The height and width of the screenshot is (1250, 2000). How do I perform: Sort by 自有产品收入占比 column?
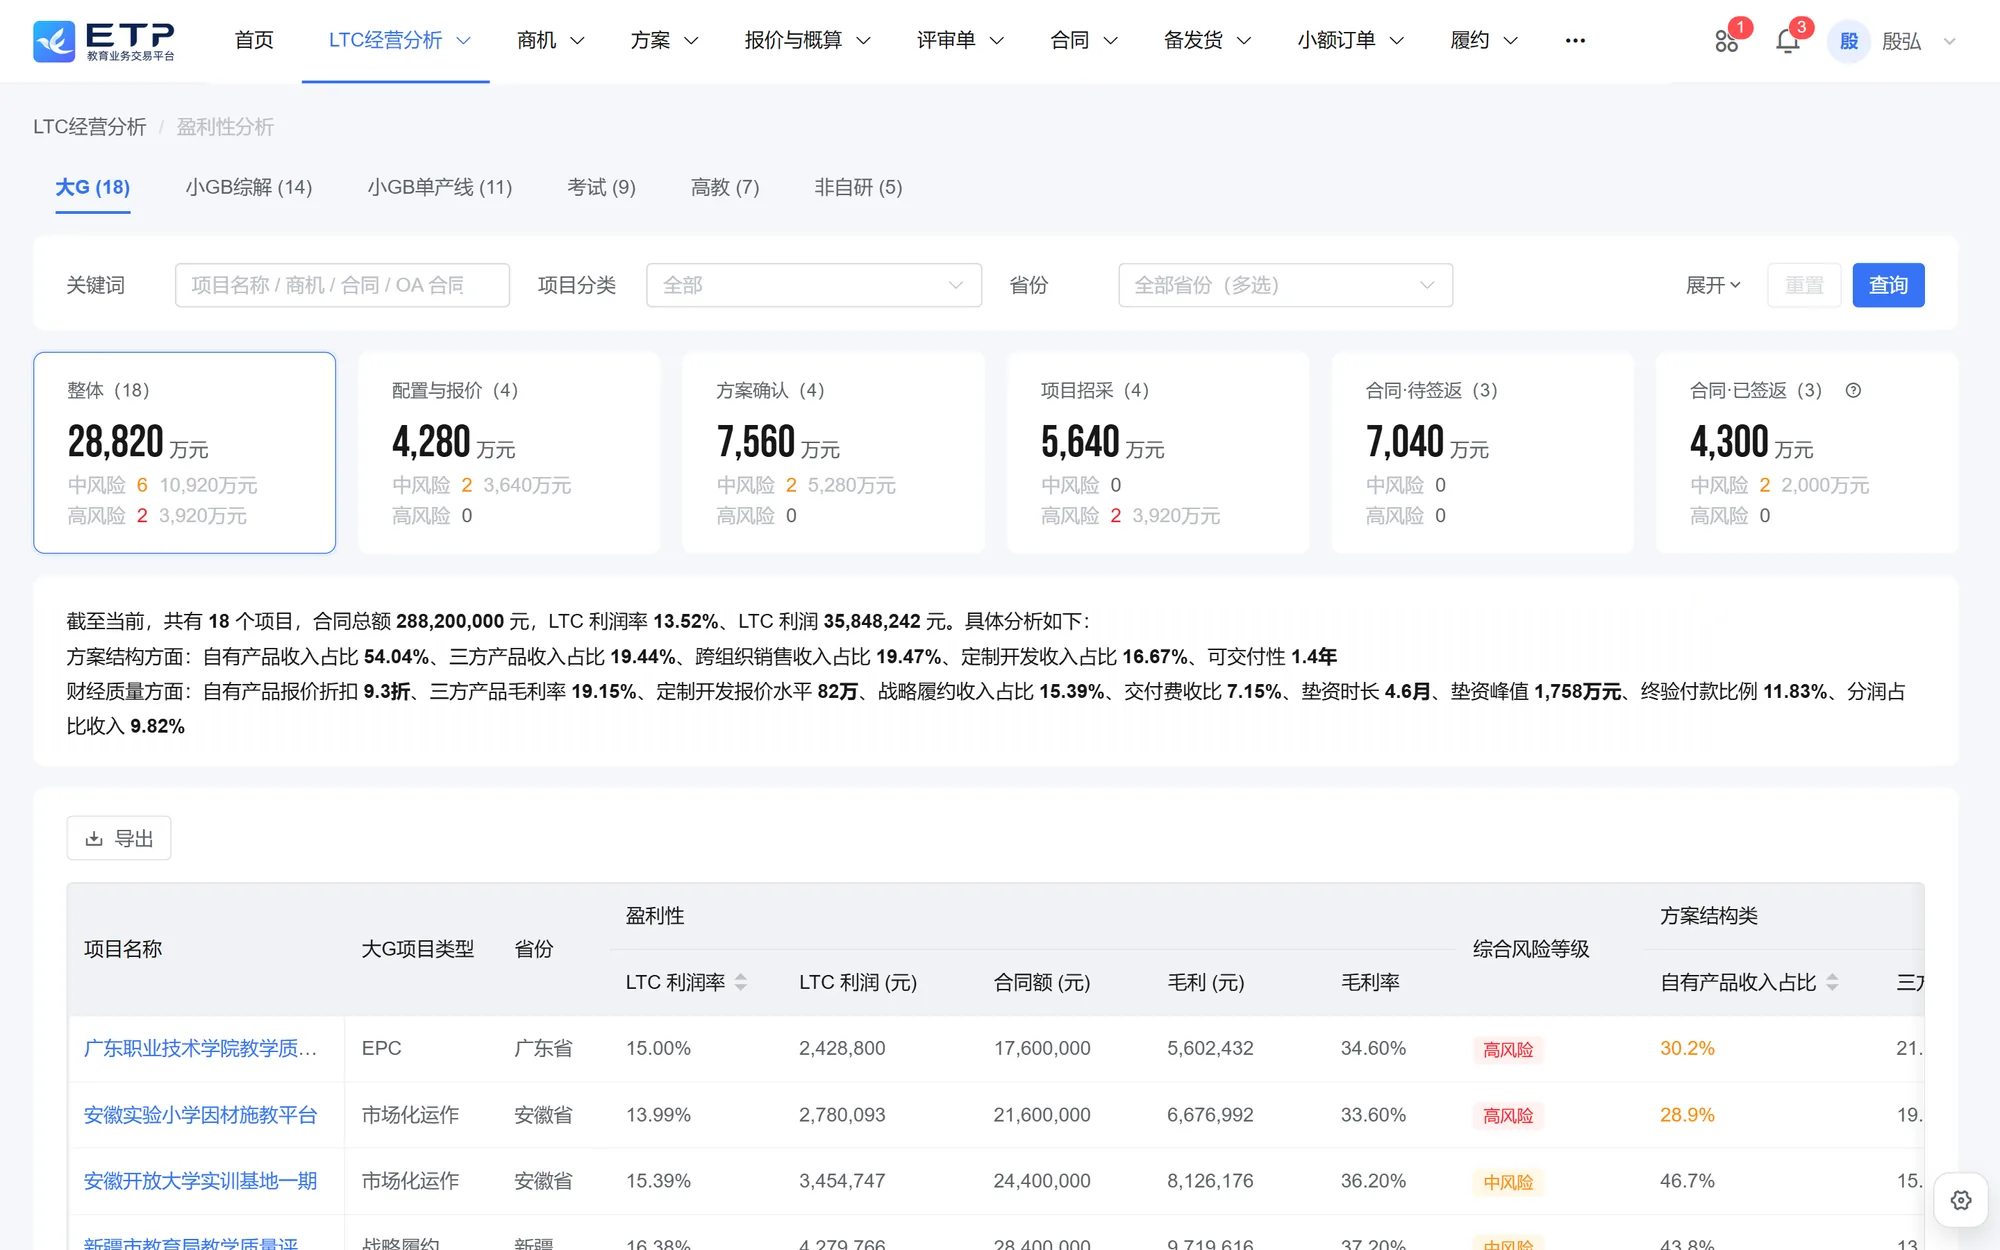(x=1832, y=982)
